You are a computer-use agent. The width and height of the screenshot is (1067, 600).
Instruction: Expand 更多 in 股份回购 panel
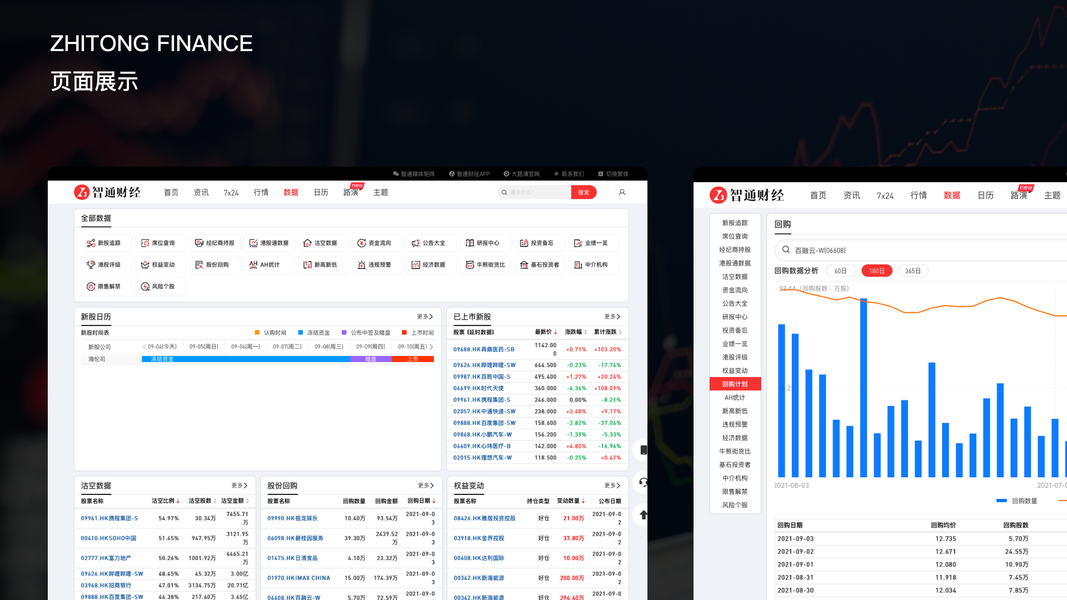pos(425,485)
